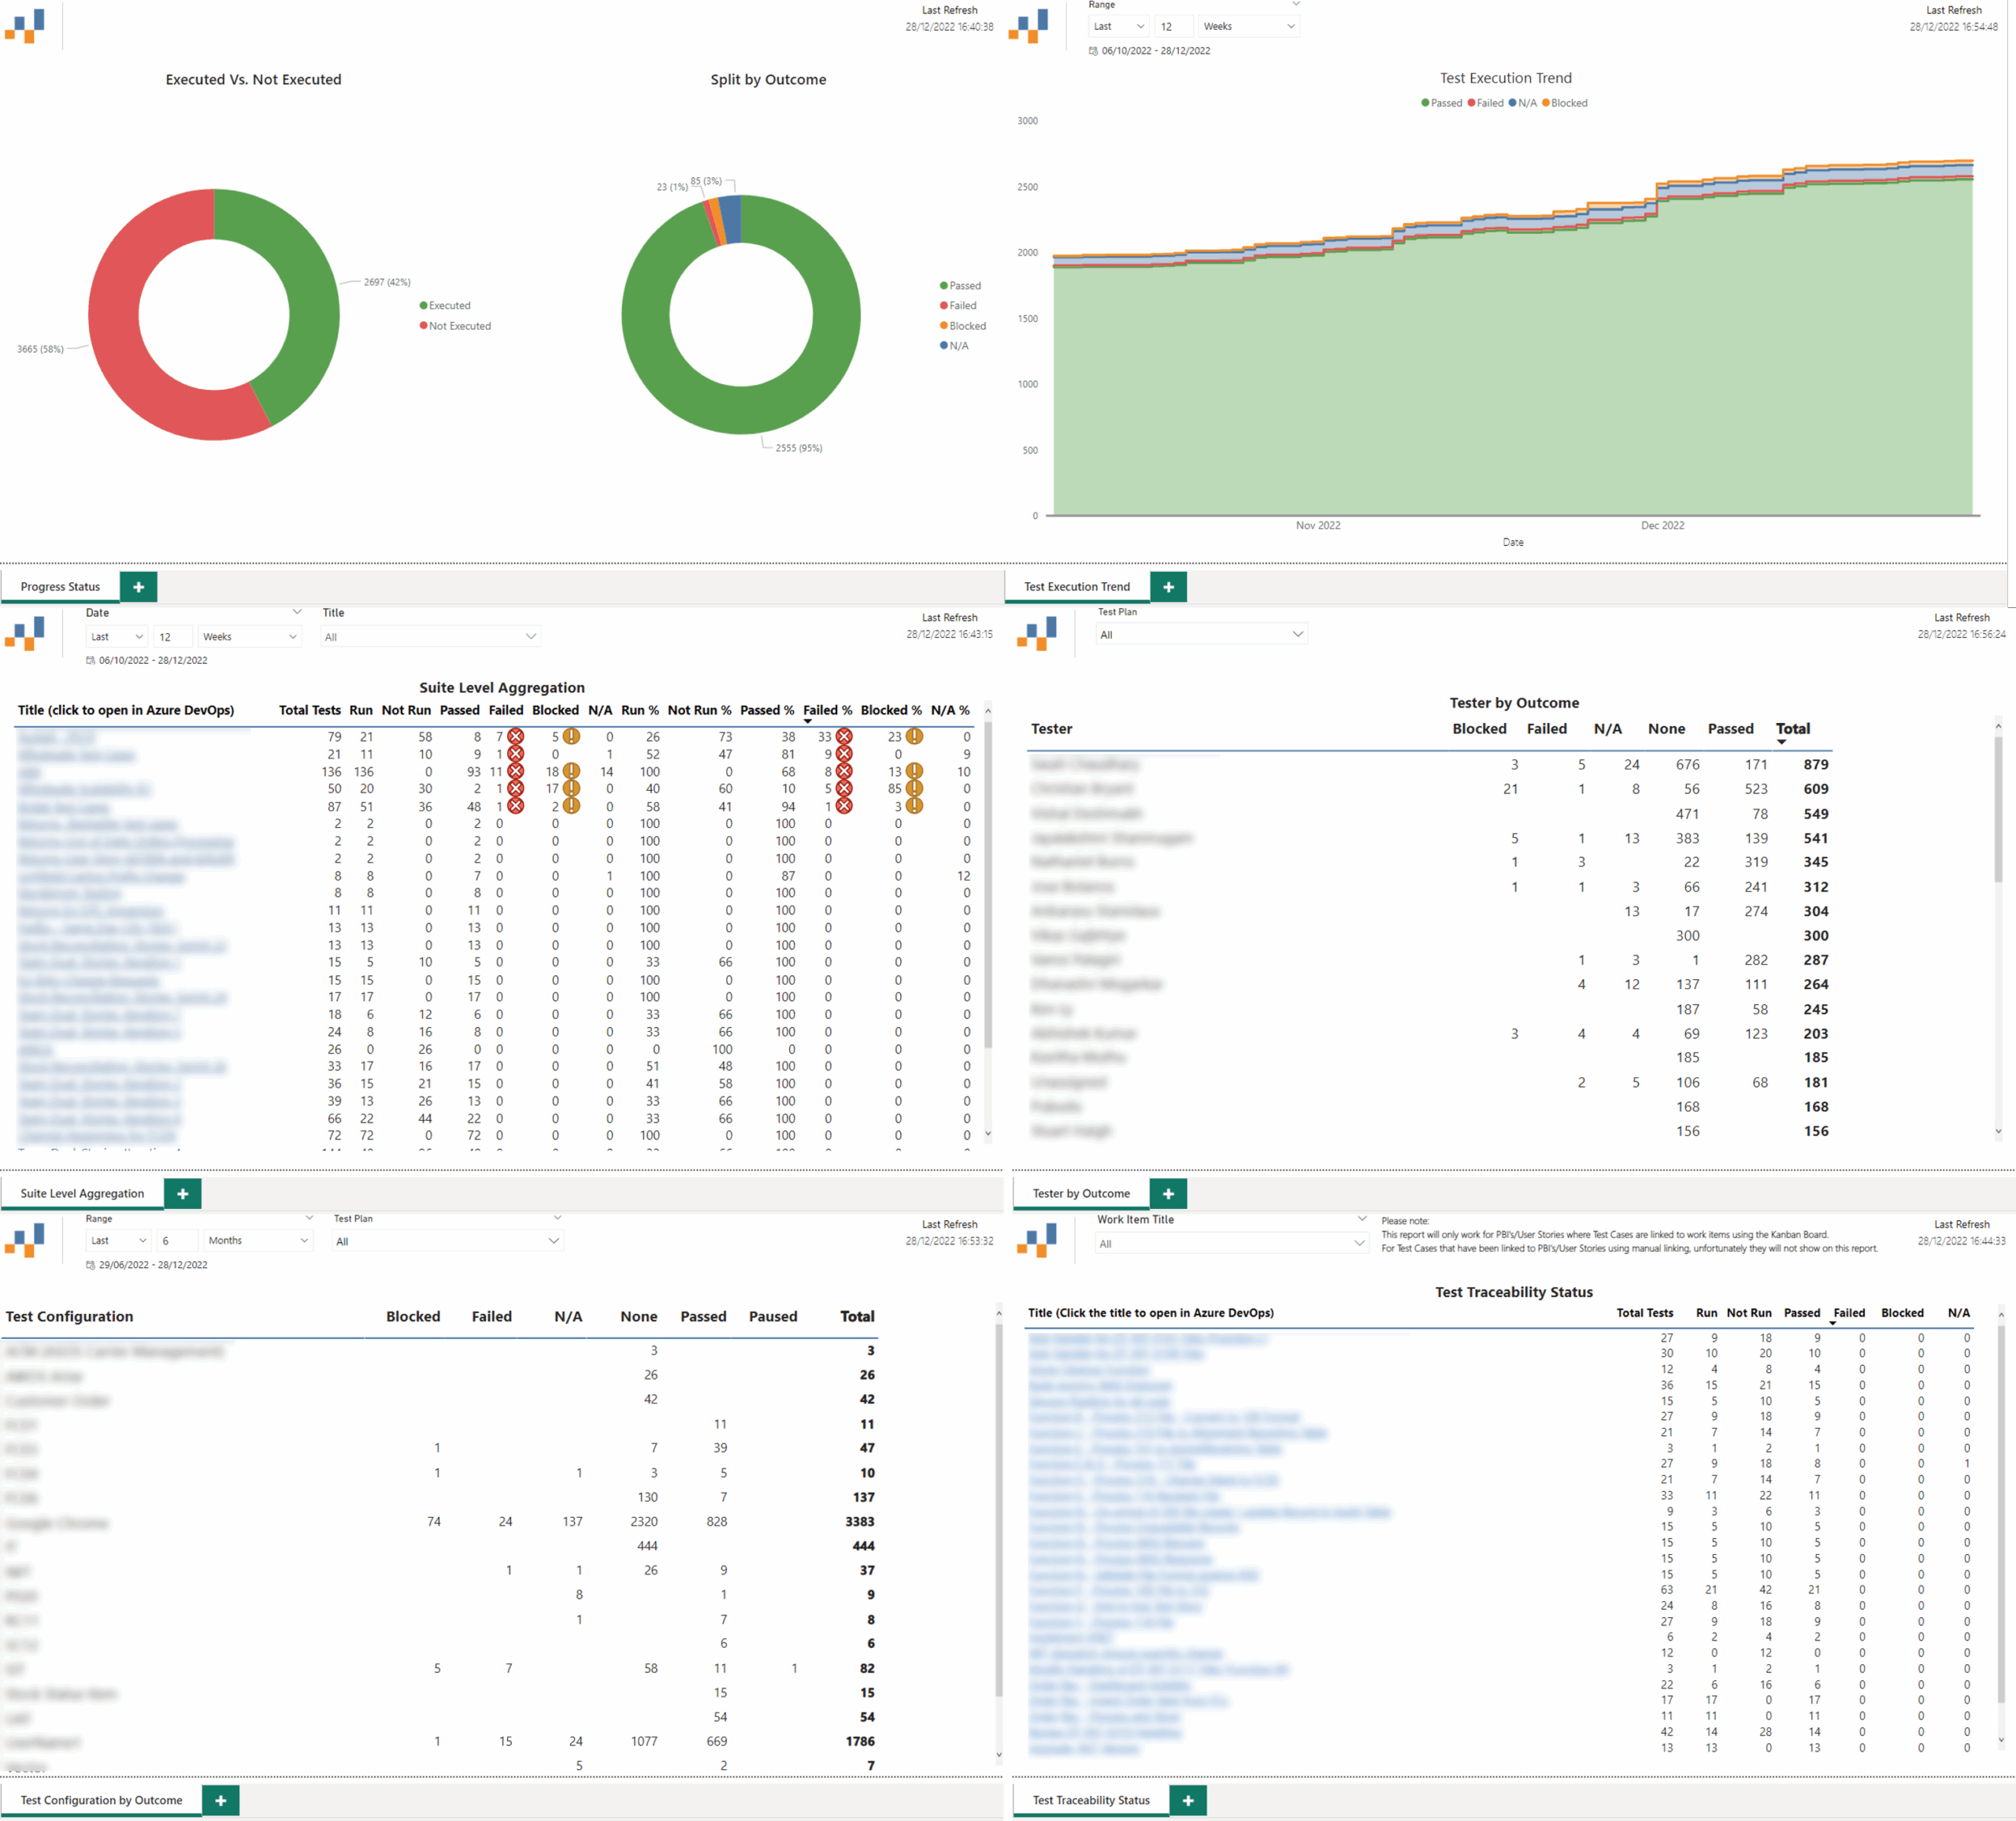Screen dimensions: 2016x1821
Task: Open the Weeks dropdown in the Date filter
Action: pyautogui.click(x=248, y=636)
